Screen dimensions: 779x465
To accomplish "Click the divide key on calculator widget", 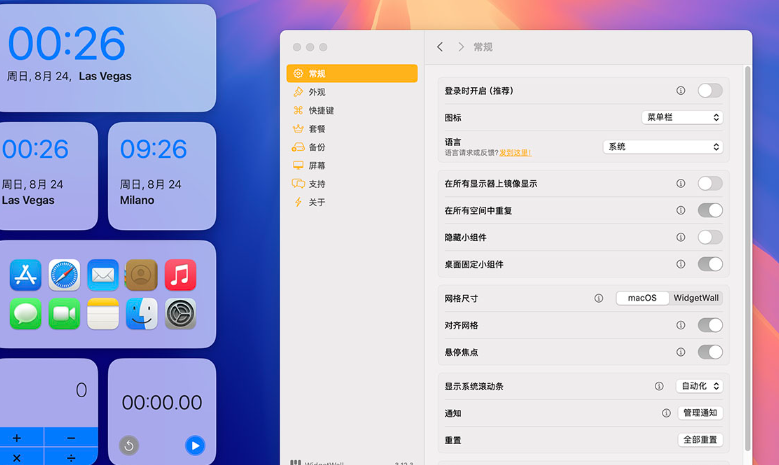I will click(x=71, y=457).
